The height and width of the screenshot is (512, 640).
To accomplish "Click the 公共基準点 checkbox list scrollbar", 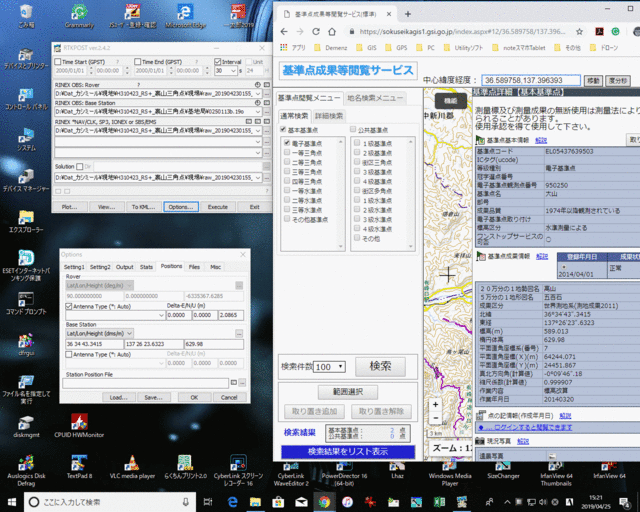I will point(411,194).
